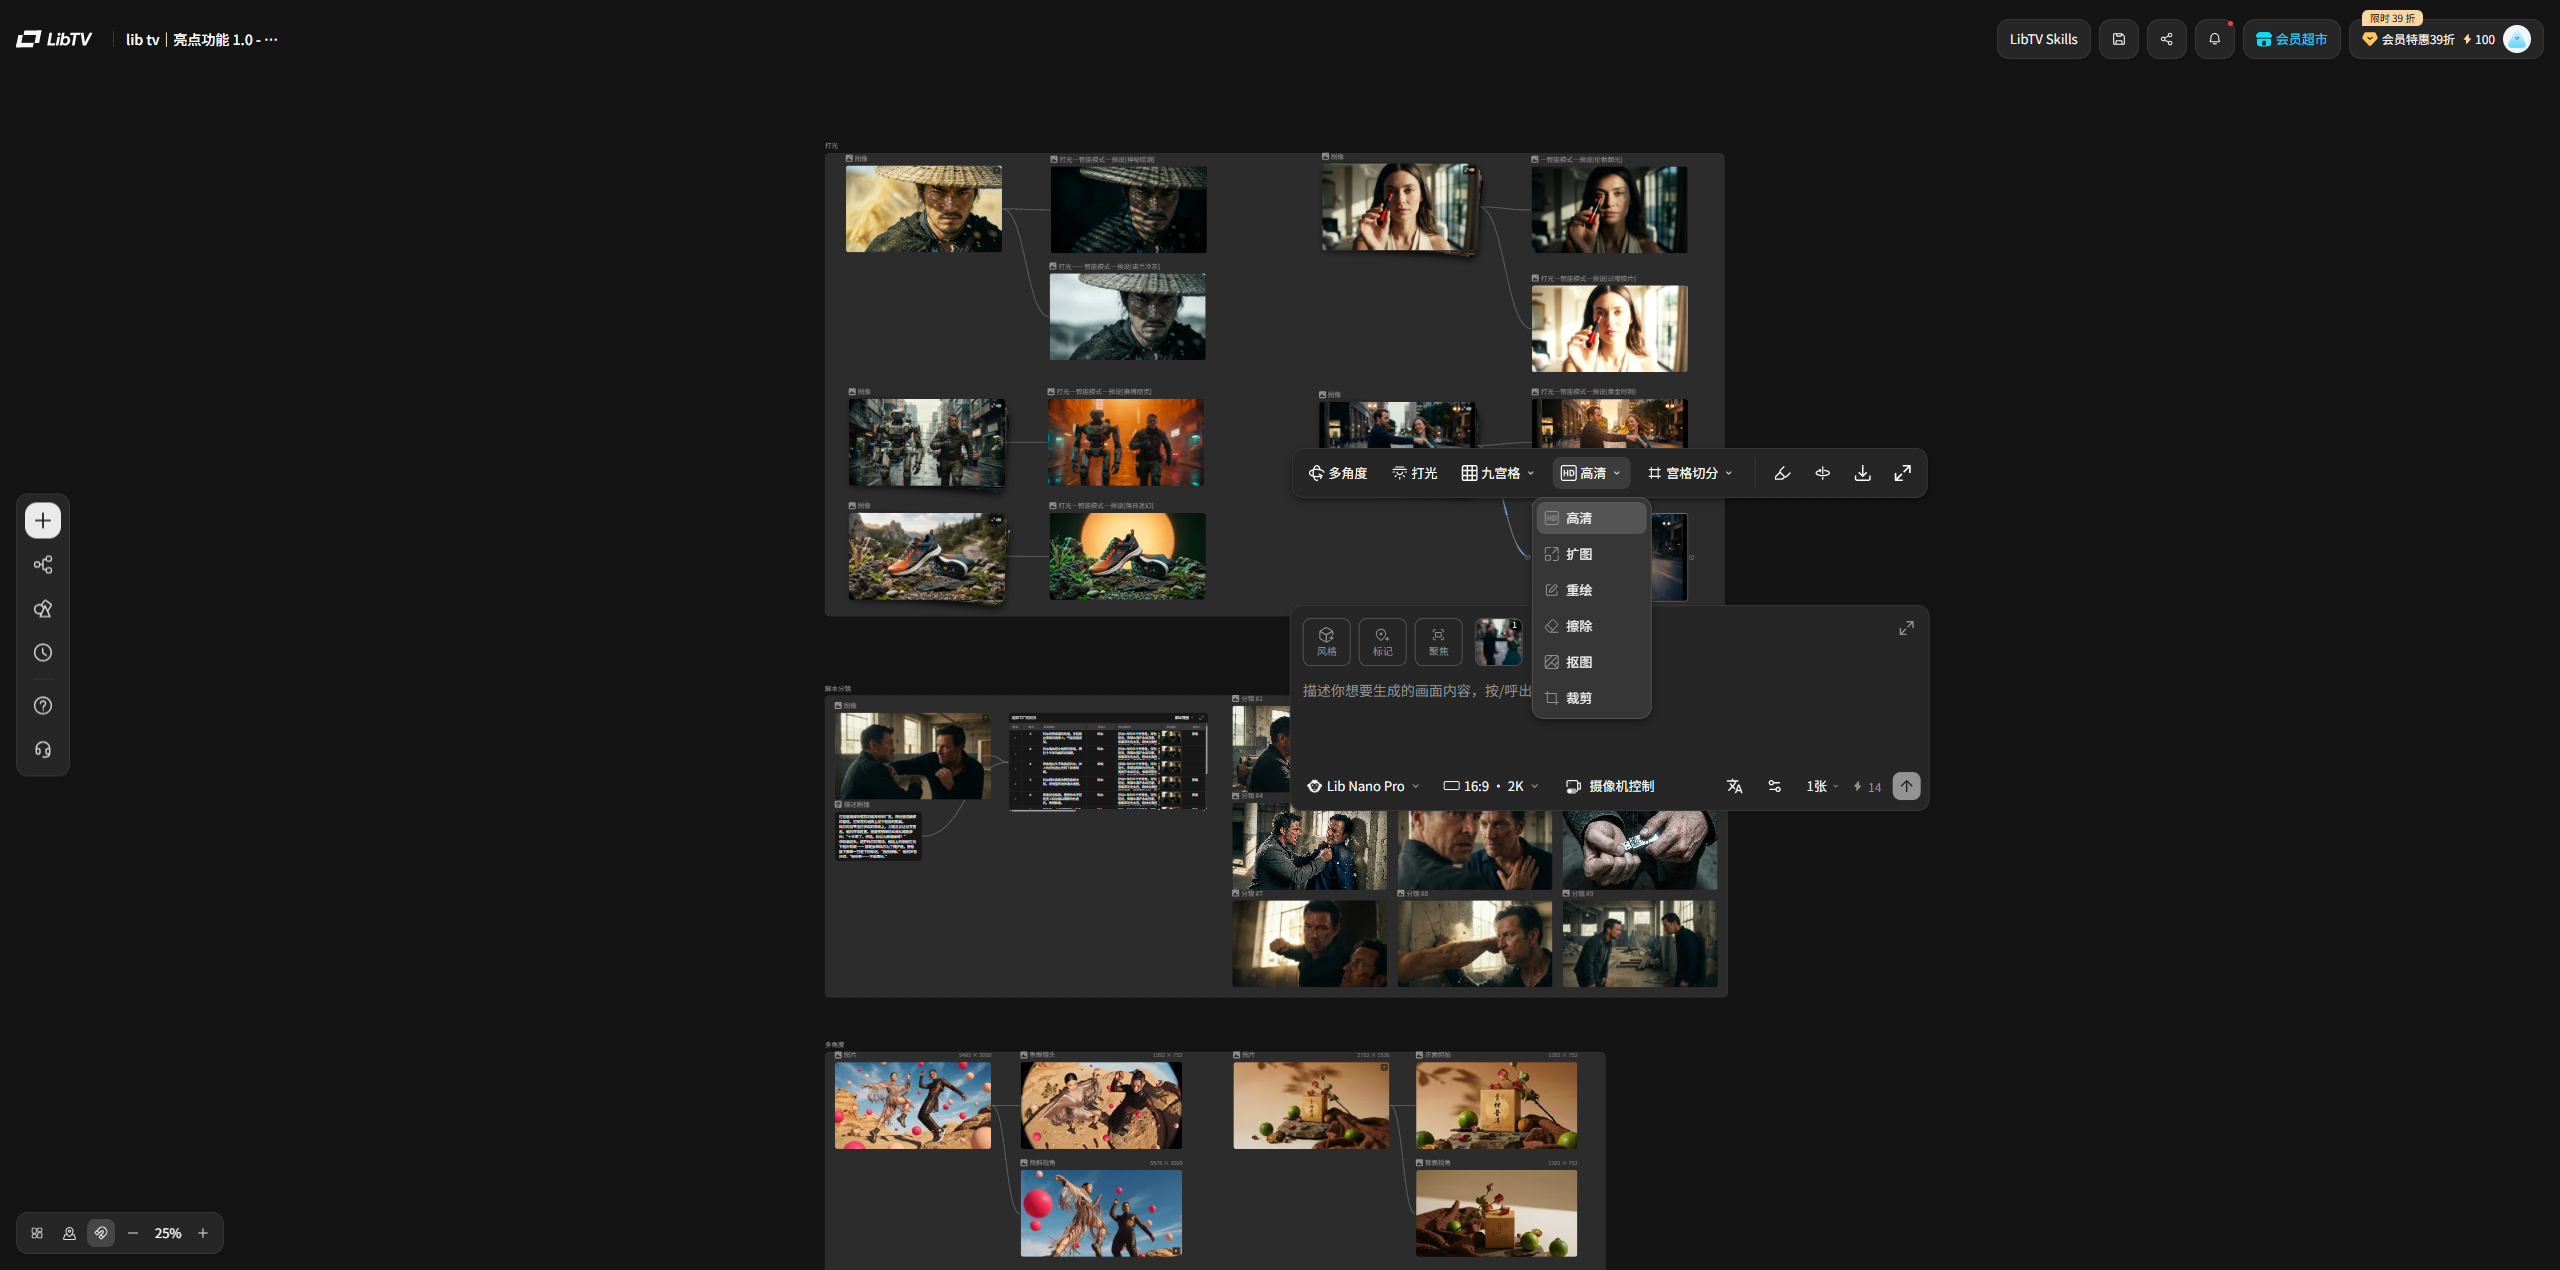This screenshot has height=1270, width=2560.
Task: Click the 多角度 multi-angle tool
Action: pyautogui.click(x=1338, y=473)
